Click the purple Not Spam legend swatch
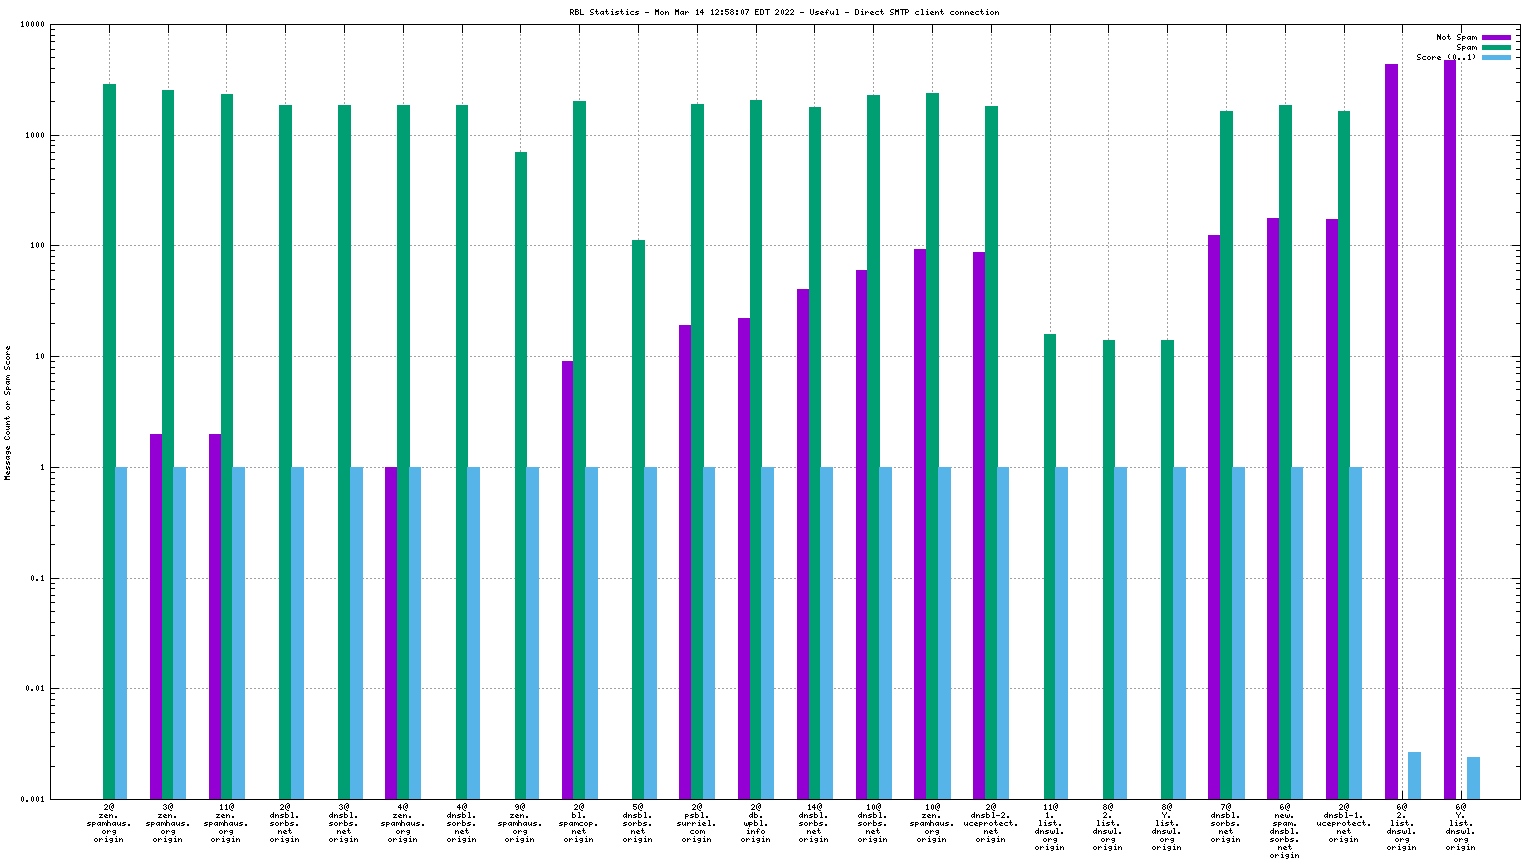 tap(1496, 37)
